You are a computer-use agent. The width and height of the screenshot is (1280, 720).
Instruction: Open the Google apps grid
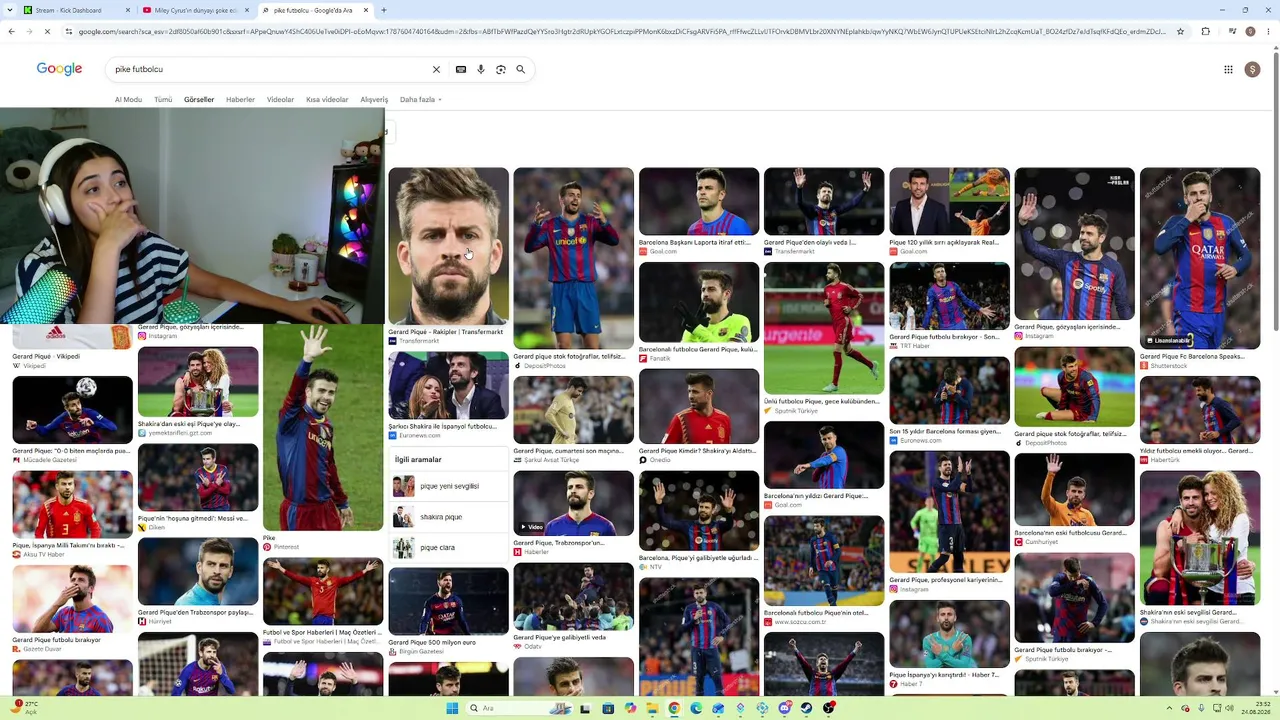coord(1228,69)
